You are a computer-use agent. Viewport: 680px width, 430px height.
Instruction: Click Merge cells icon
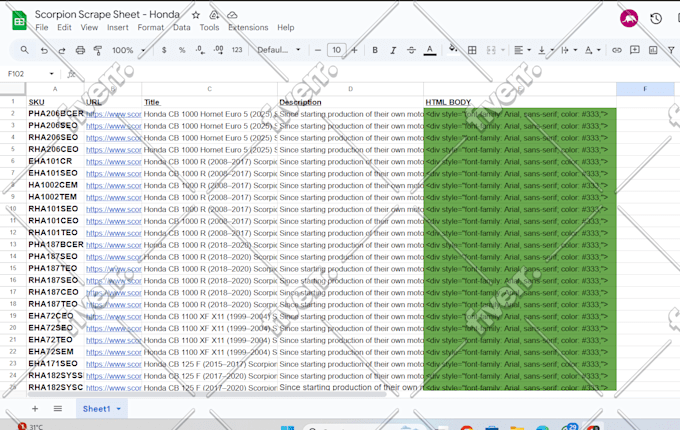[491, 50]
